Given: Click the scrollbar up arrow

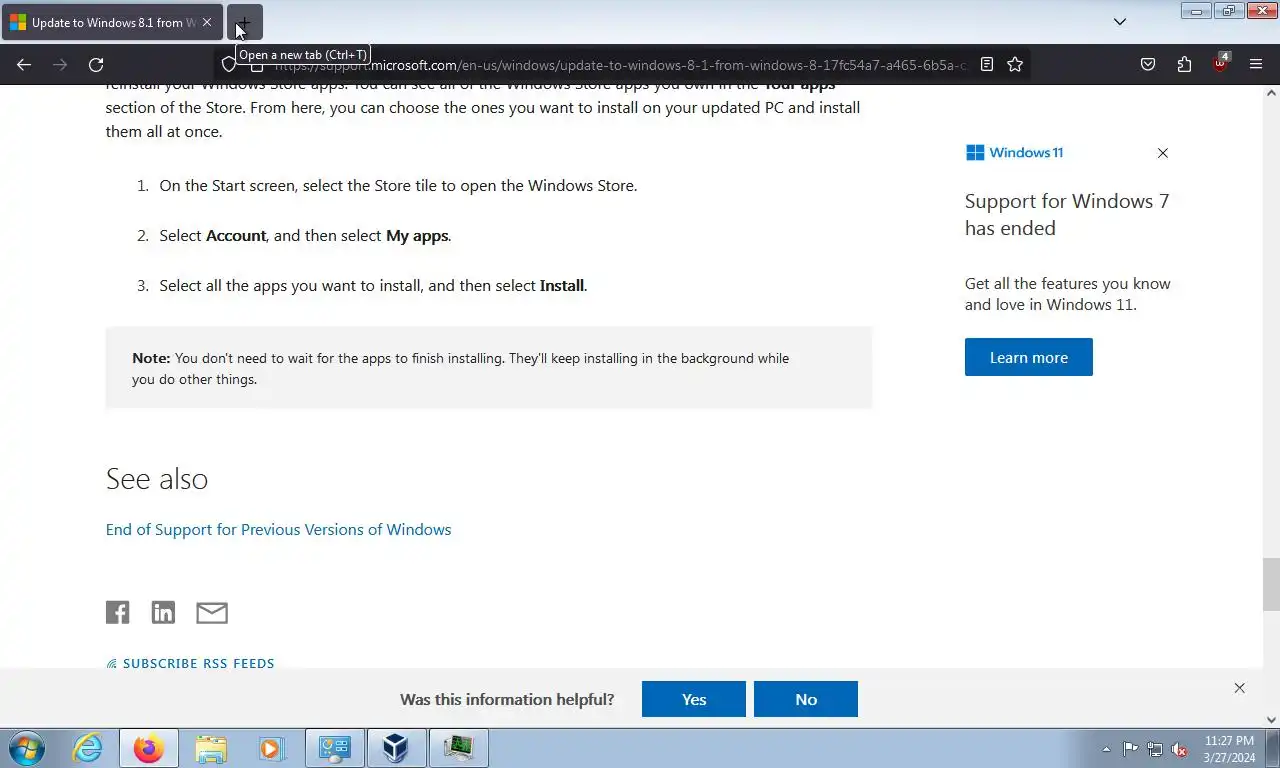Looking at the screenshot, I should [1271, 93].
